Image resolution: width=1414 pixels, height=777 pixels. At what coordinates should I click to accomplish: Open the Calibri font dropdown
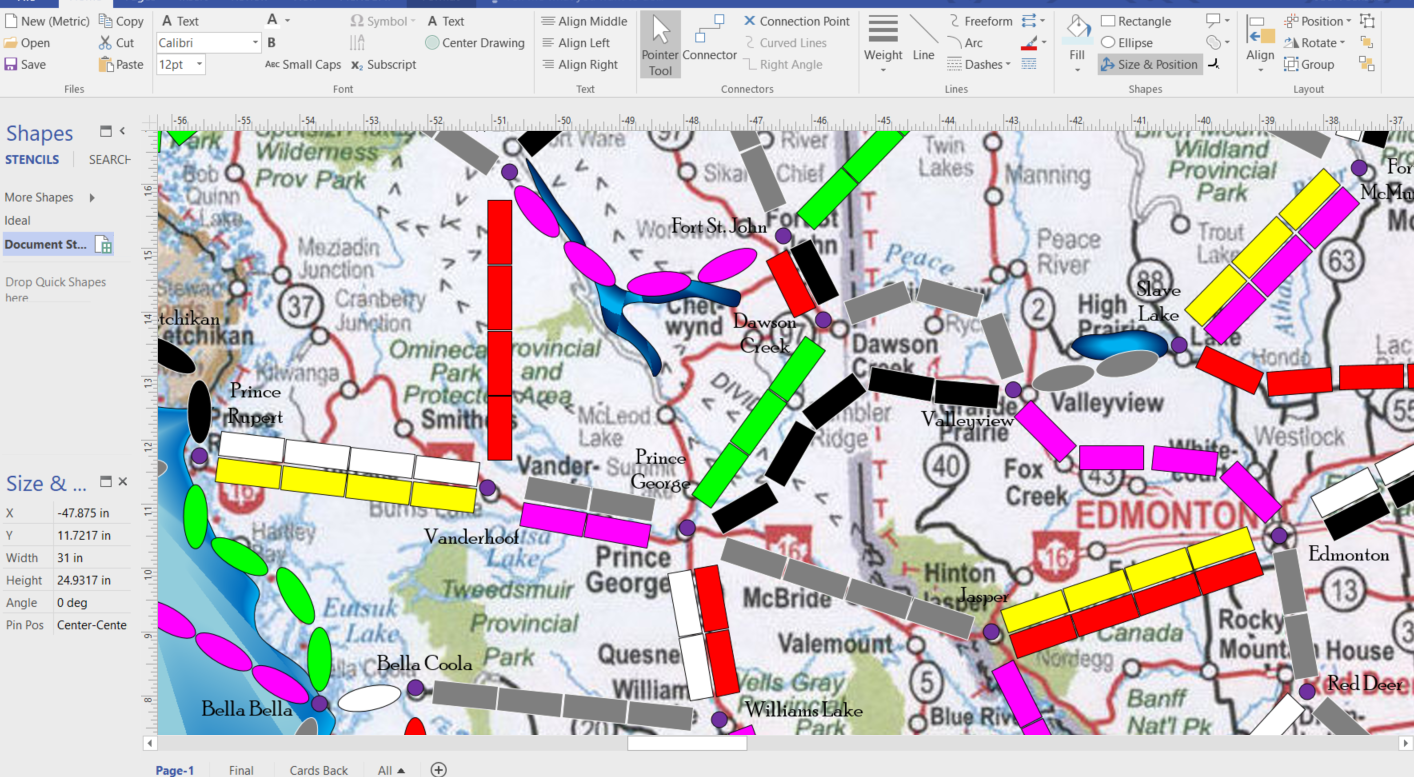click(254, 42)
